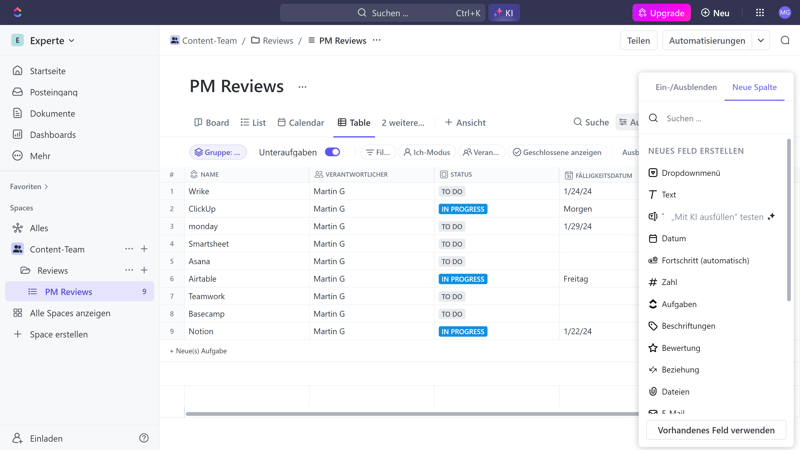This screenshot has height=450, width=800.
Task: Open Posteingang from the sidebar
Action: [x=53, y=92]
